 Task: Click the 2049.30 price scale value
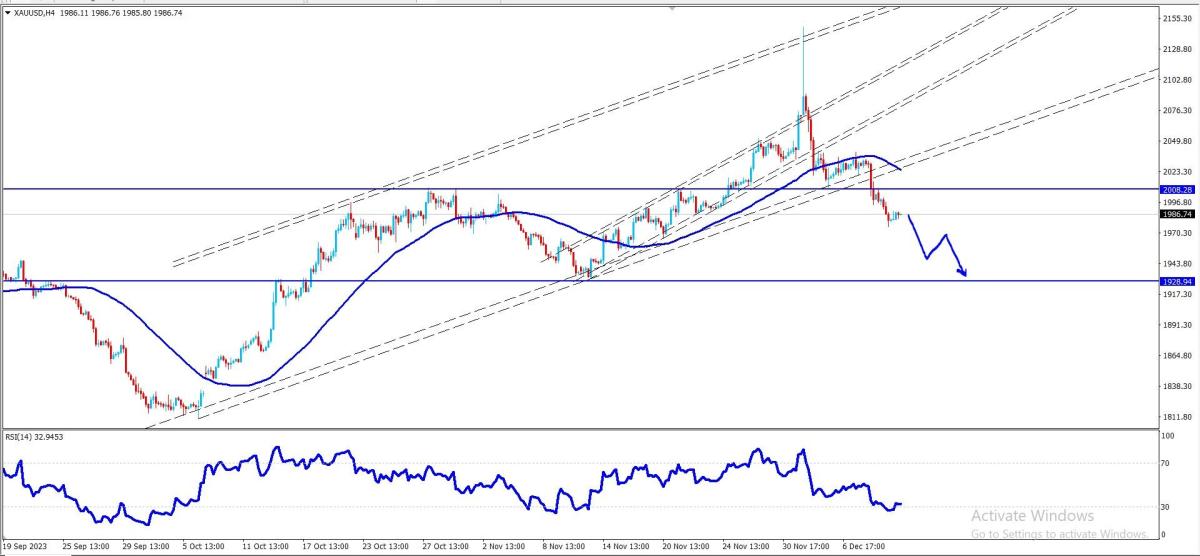point(1177,141)
